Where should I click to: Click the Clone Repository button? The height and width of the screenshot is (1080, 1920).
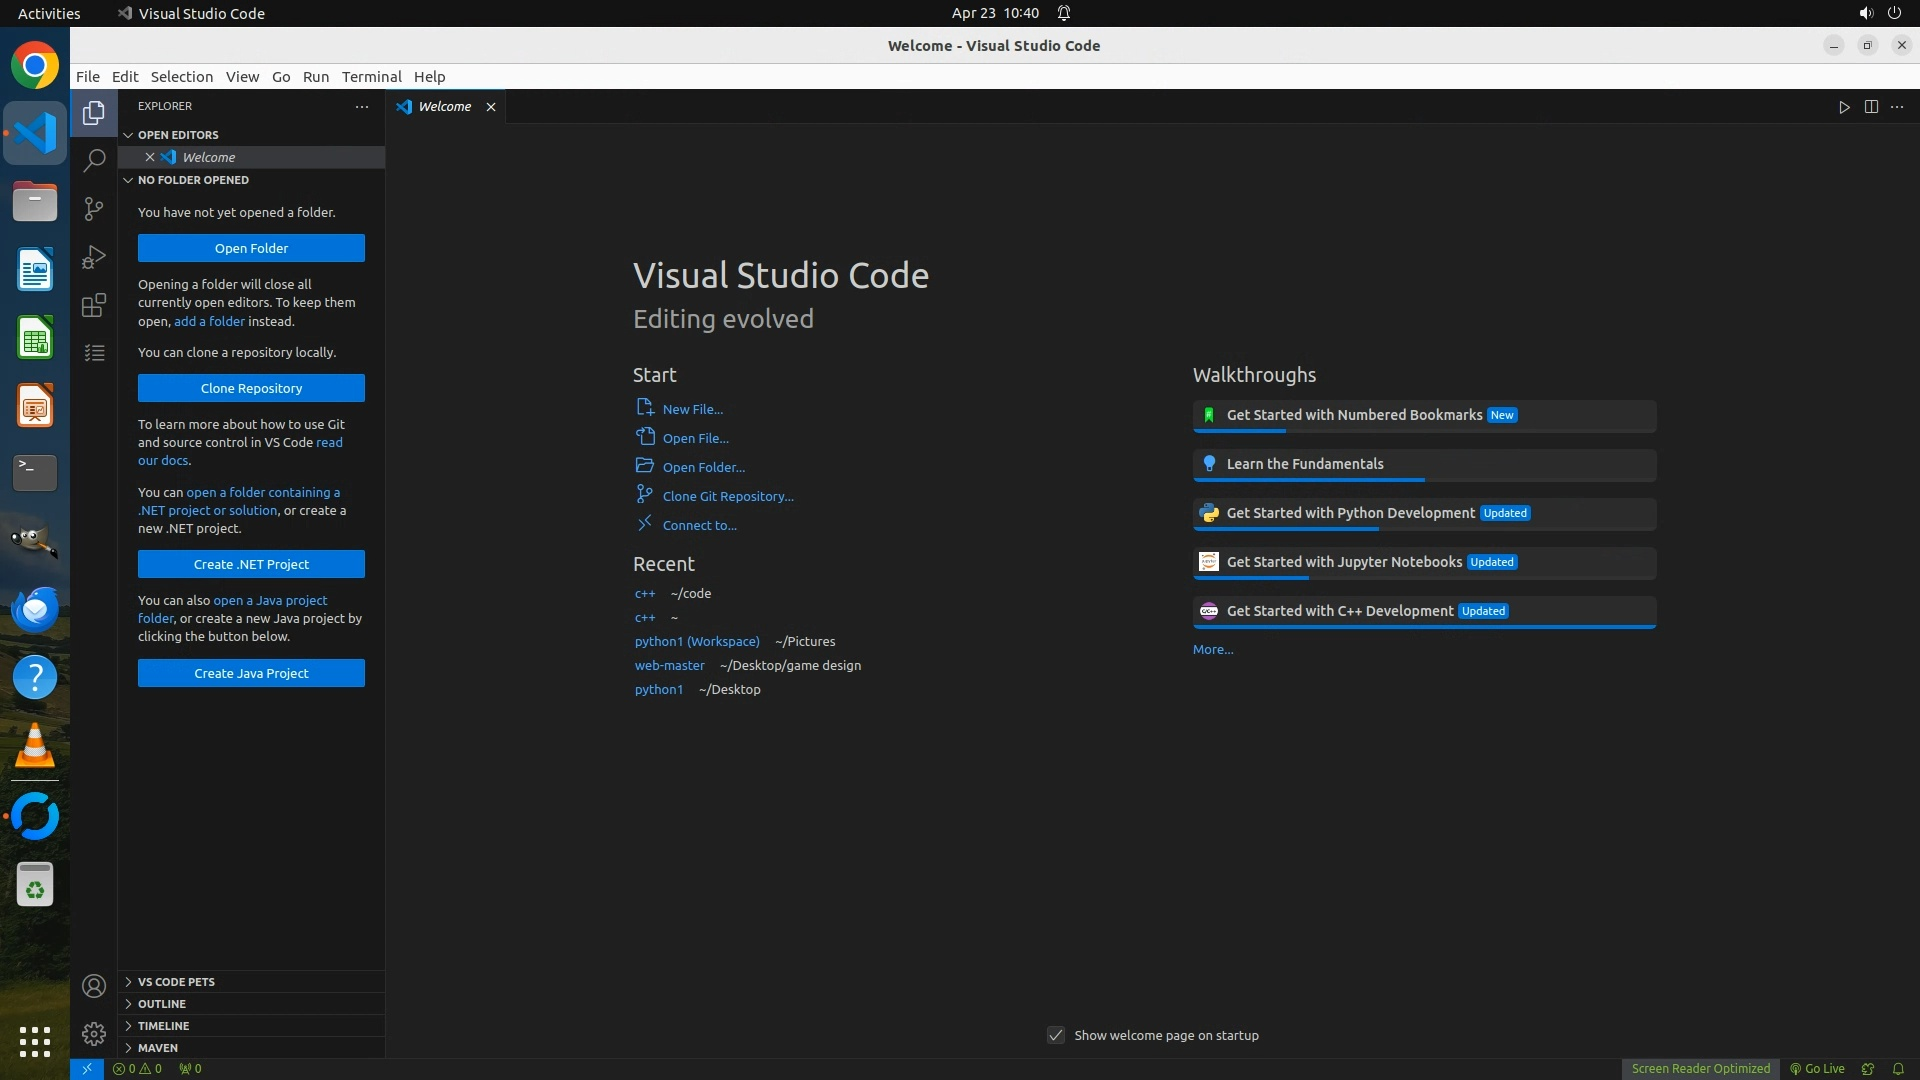(x=251, y=388)
